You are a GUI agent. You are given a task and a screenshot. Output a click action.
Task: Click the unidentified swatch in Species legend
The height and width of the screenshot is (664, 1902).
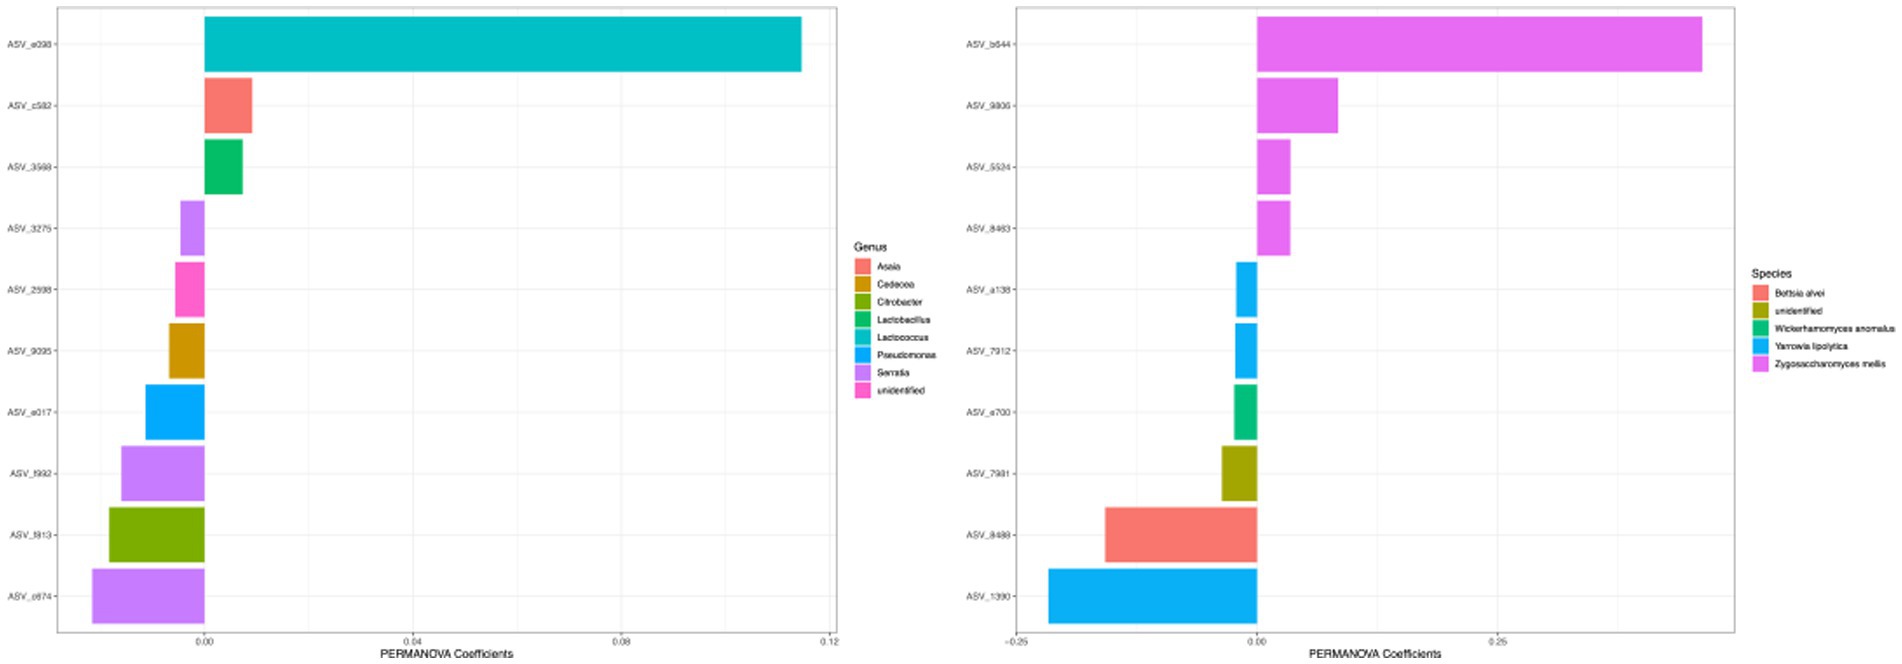pyautogui.click(x=1760, y=311)
